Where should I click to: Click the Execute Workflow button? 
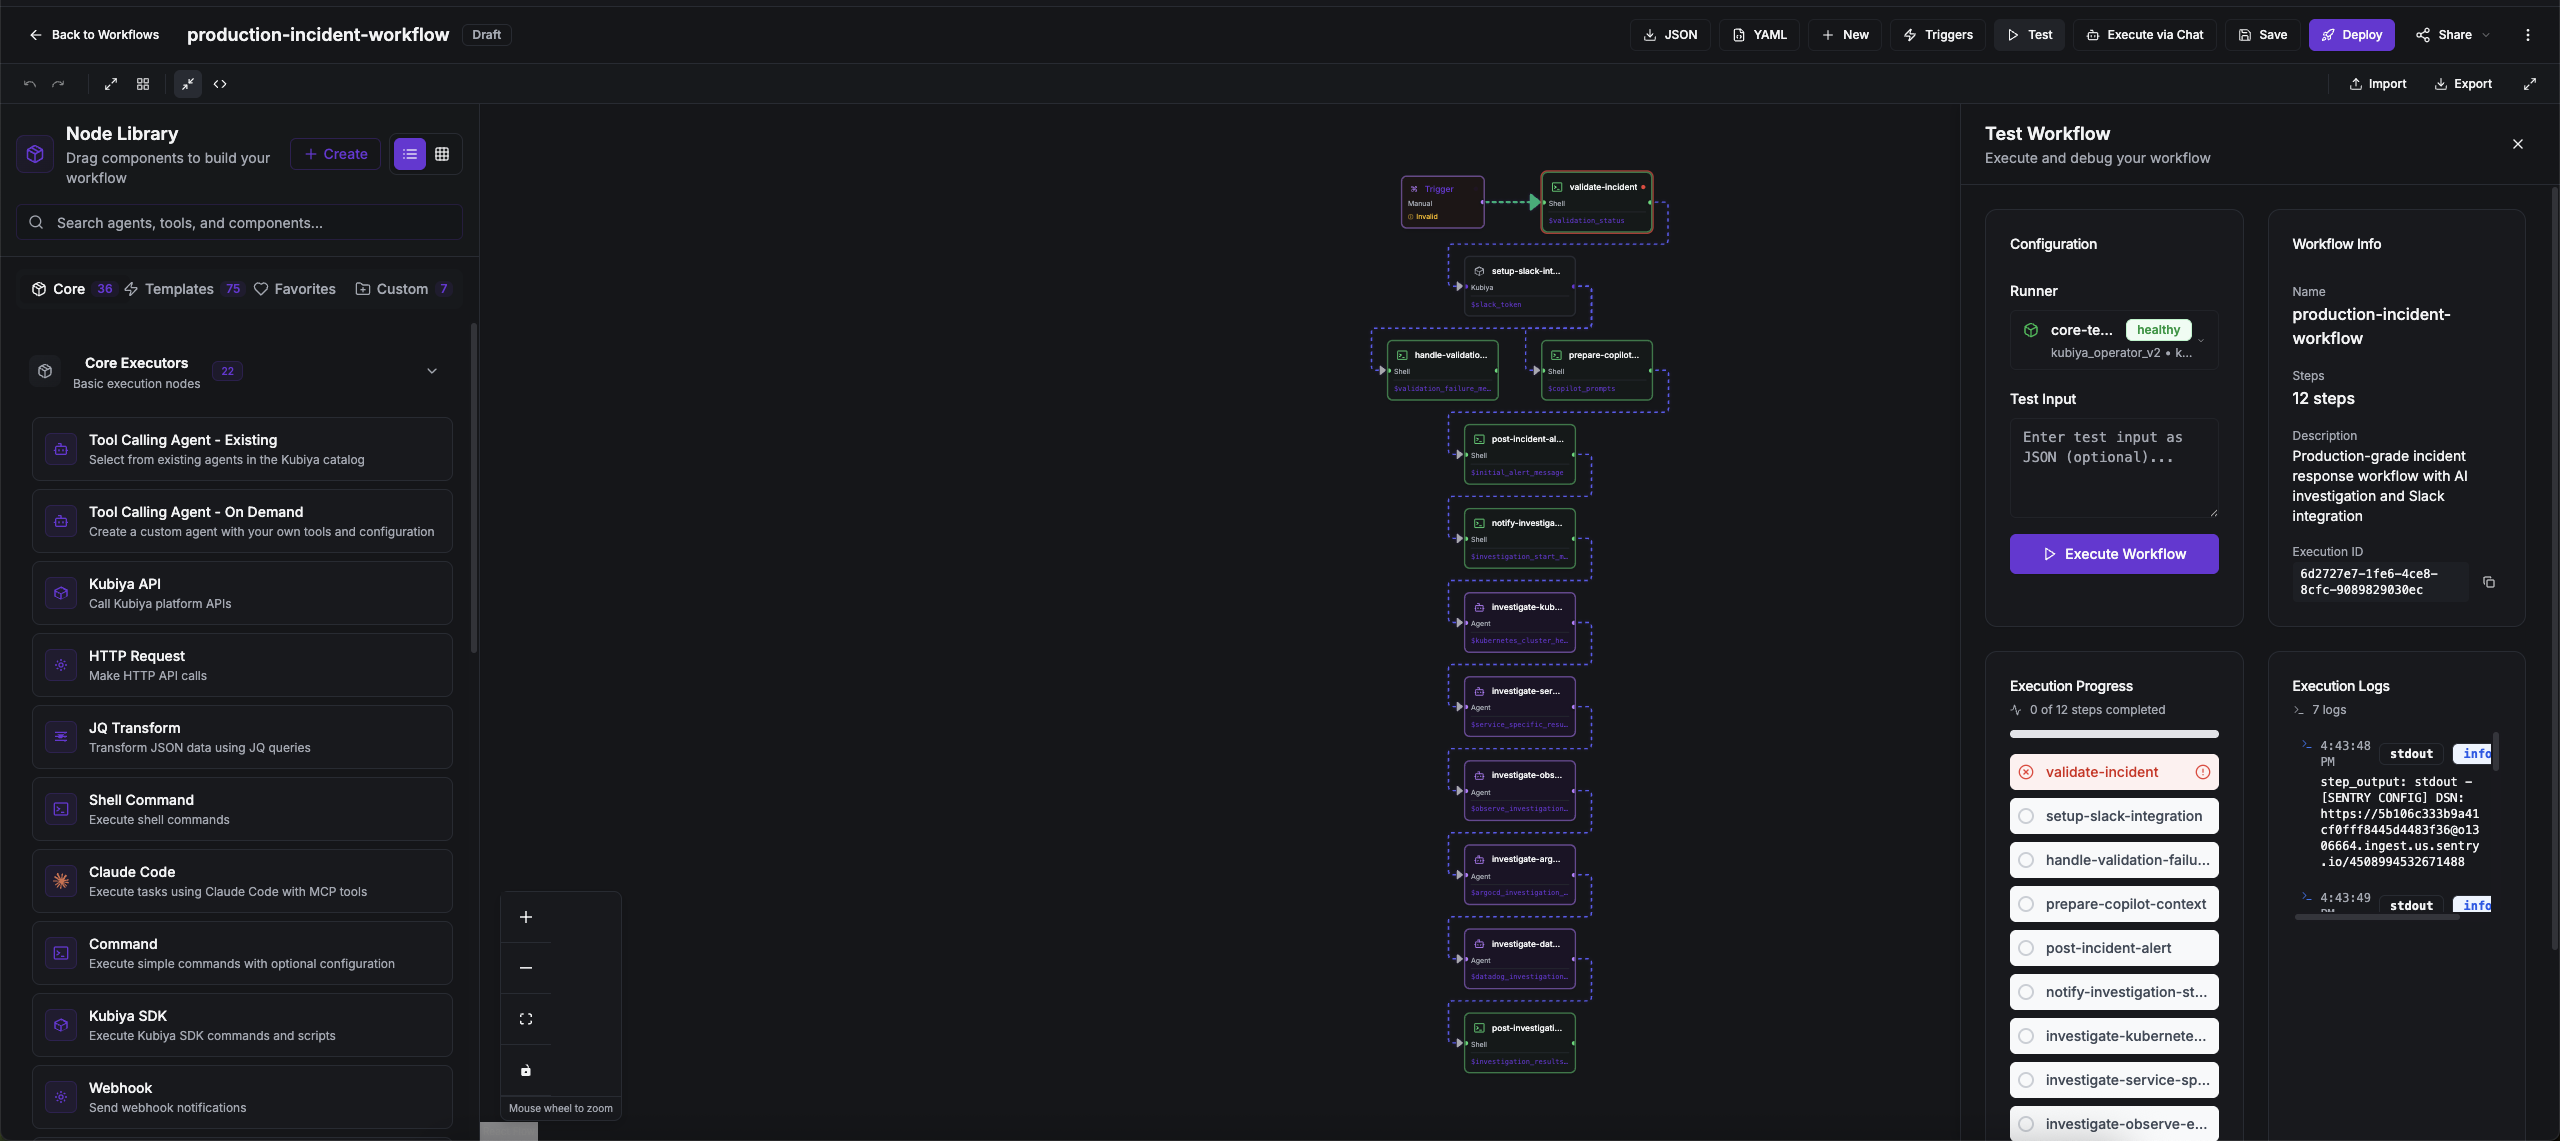coord(2114,554)
